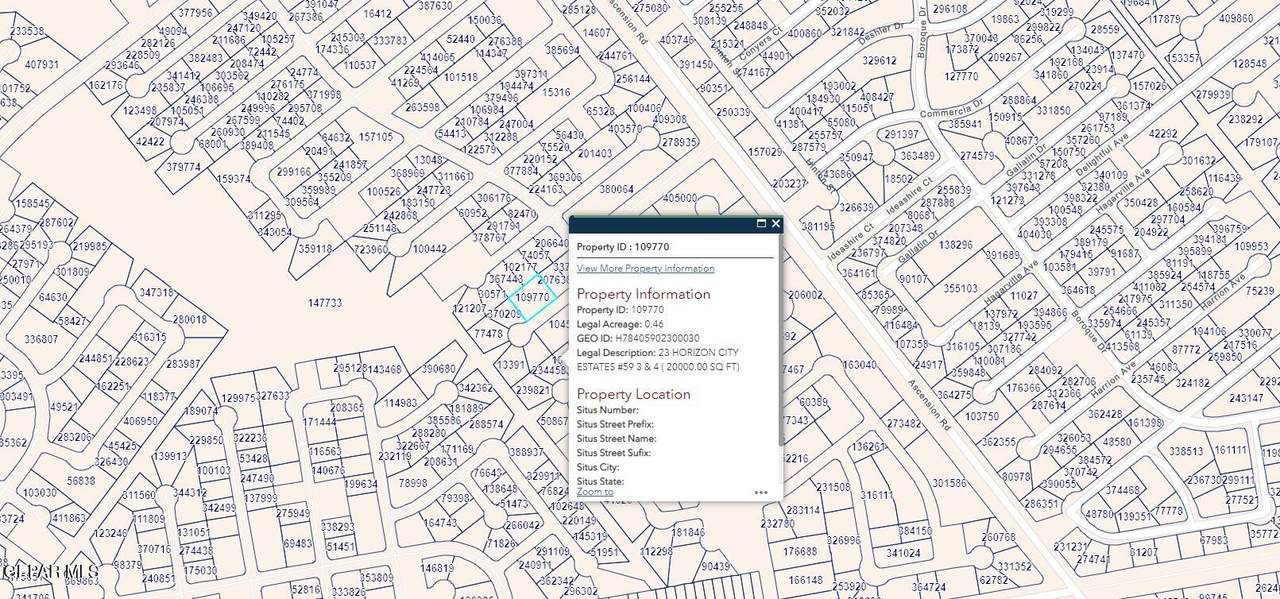Image resolution: width=1280 pixels, height=599 pixels.
Task: Click parcel 77478 on the map
Action: pyautogui.click(x=489, y=334)
